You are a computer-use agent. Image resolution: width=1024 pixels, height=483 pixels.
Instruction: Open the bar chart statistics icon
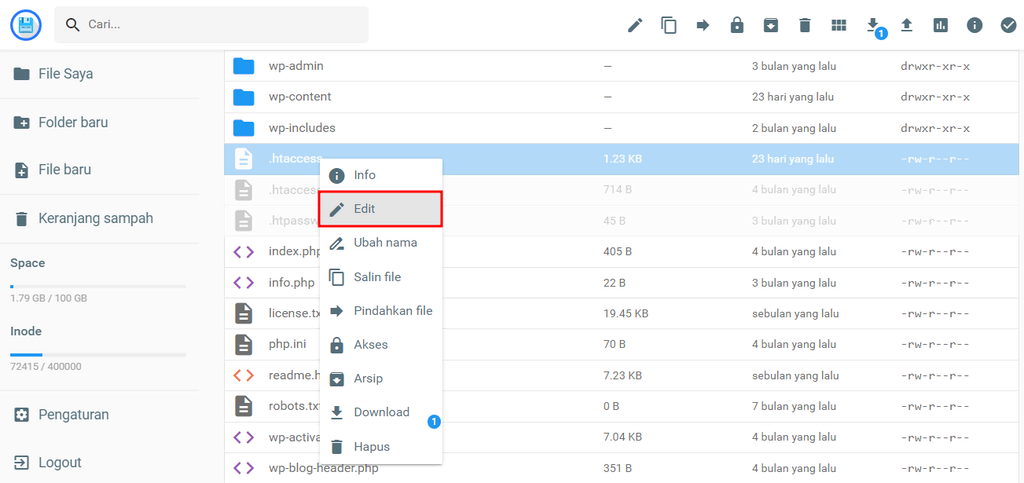pos(940,25)
